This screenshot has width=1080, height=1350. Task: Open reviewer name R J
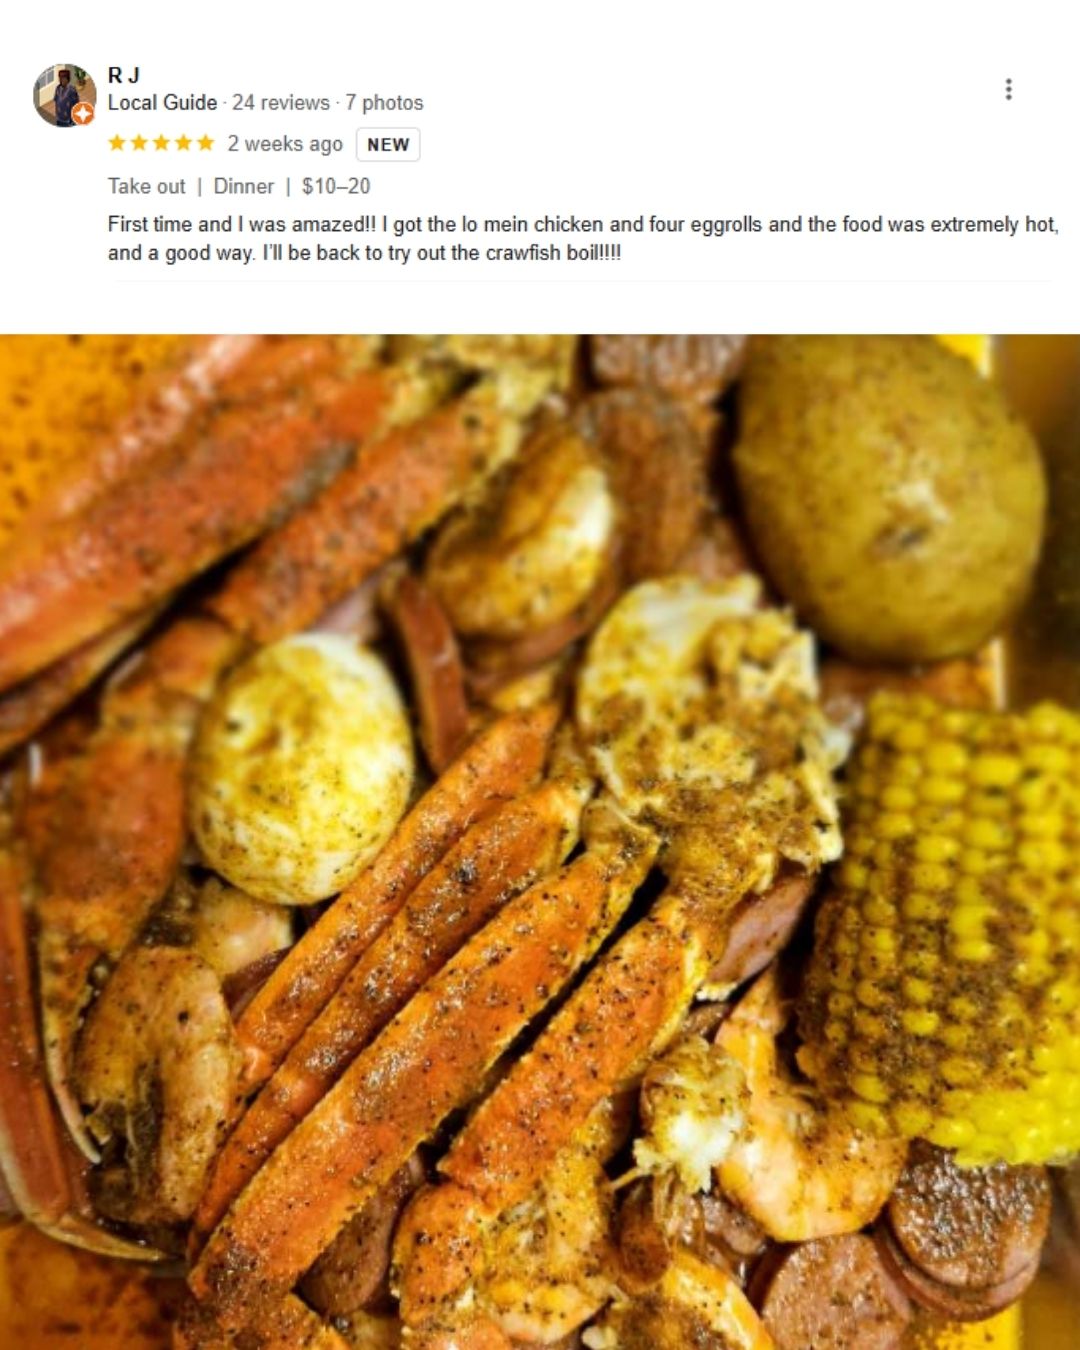[x=124, y=75]
